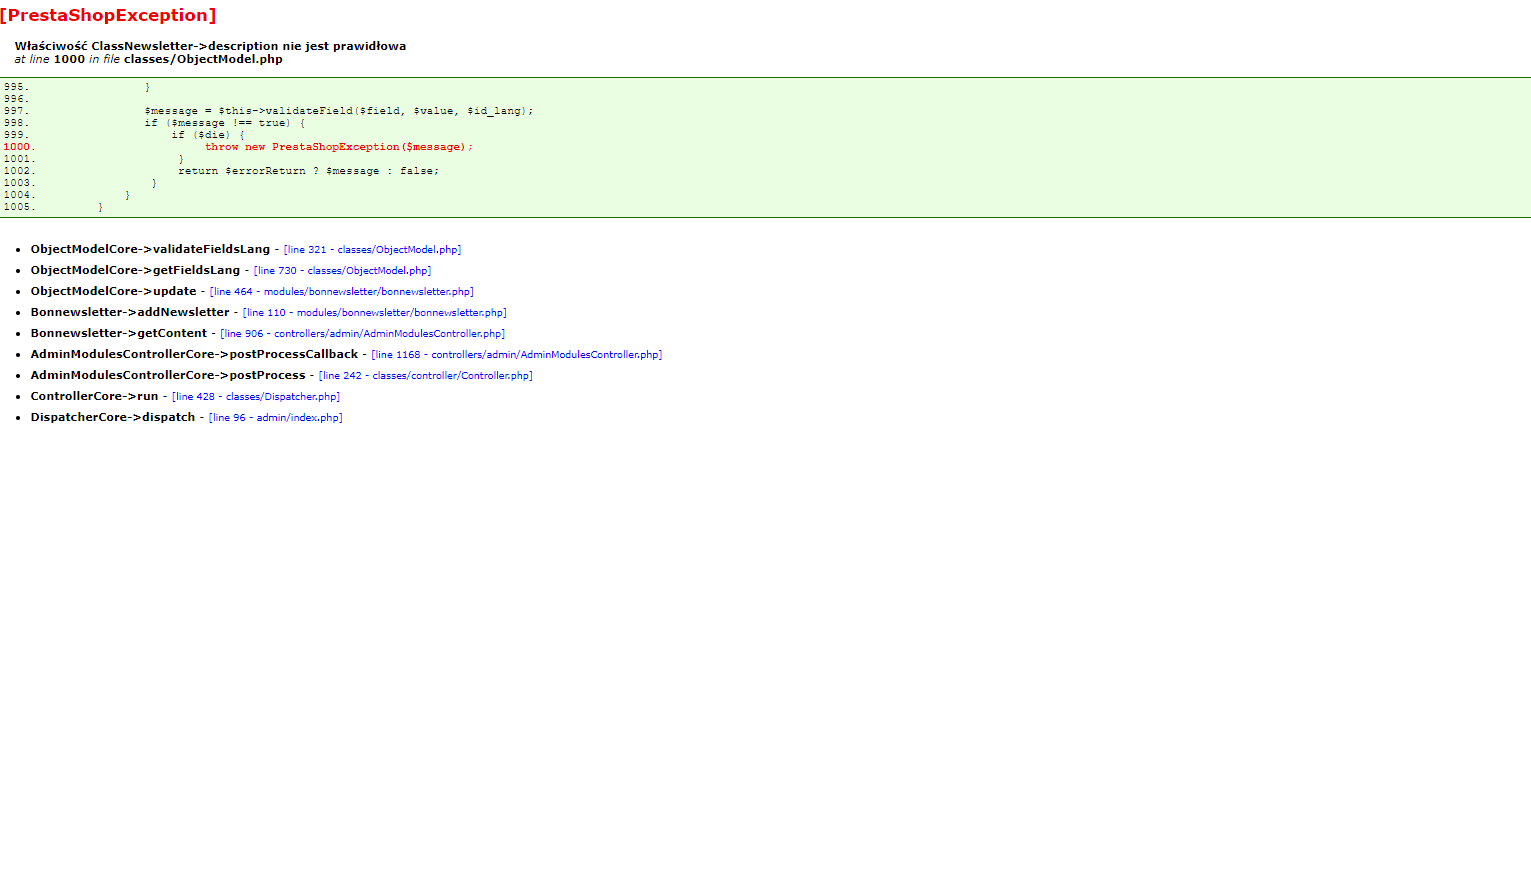This screenshot has width=1531, height=896.
Task: Click code line number 998
Action: pyautogui.click(x=16, y=123)
